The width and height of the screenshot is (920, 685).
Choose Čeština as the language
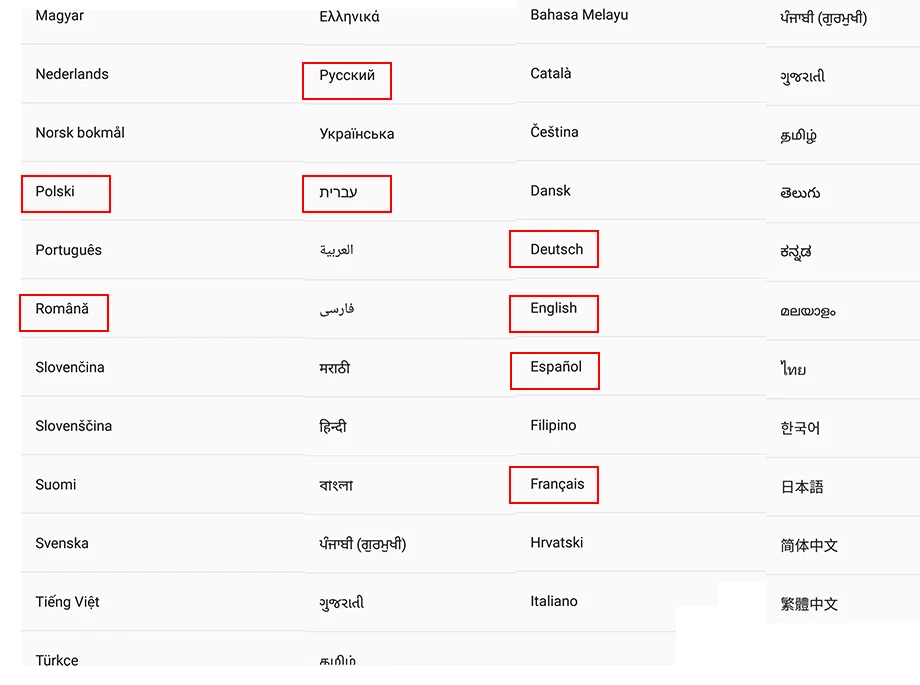(554, 132)
